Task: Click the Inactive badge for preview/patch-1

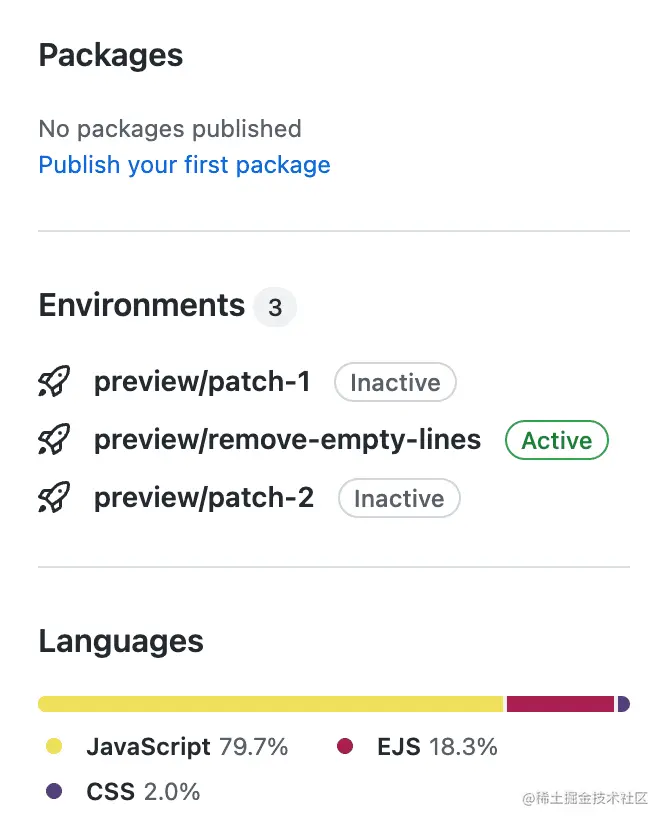Action: [395, 383]
